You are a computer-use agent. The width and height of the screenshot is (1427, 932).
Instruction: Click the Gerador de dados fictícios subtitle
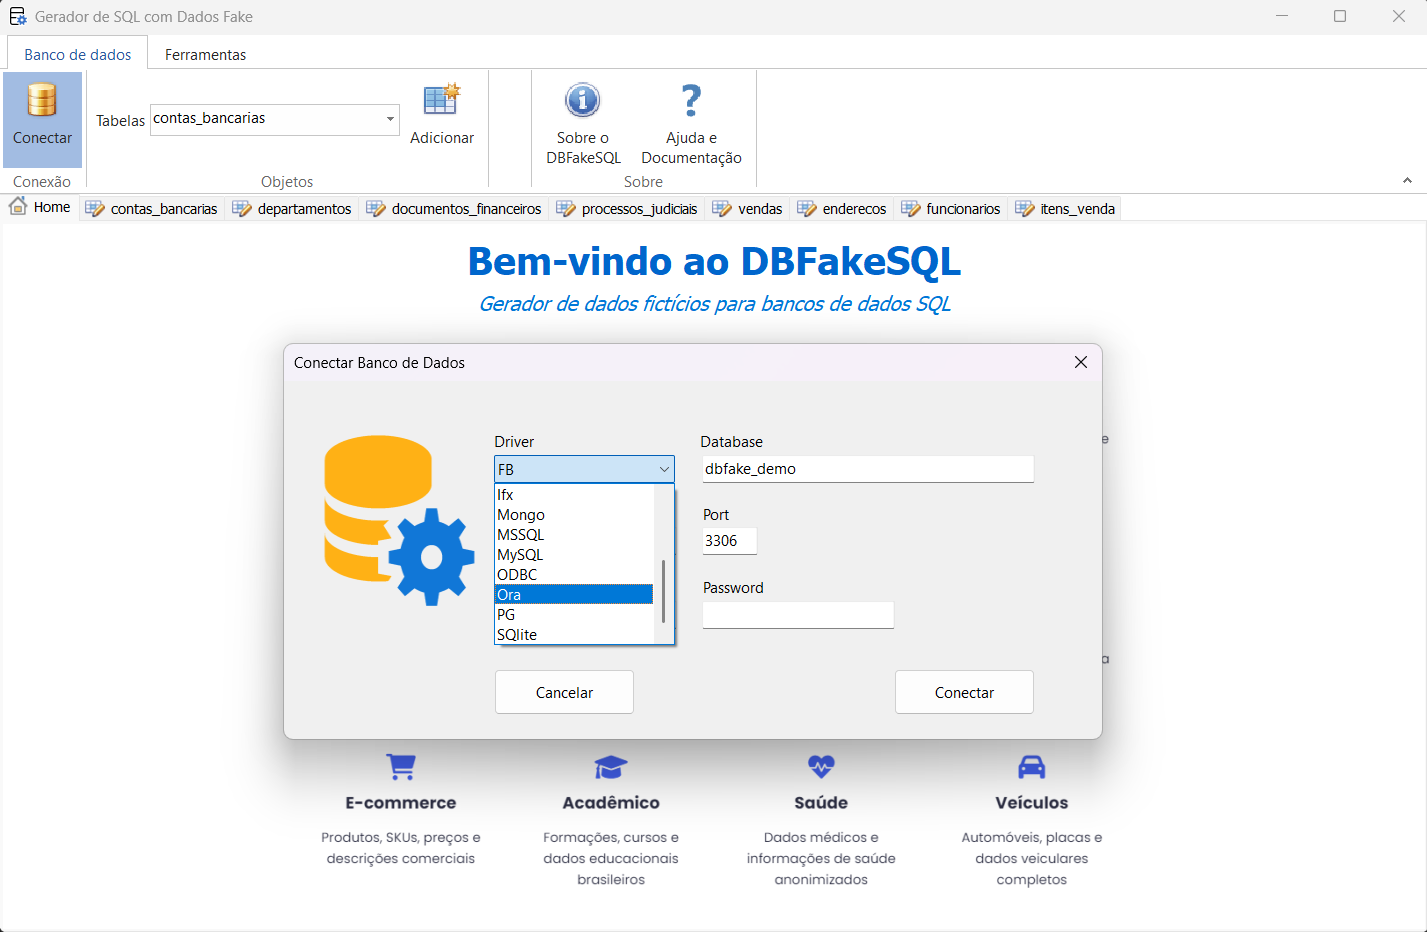714,304
